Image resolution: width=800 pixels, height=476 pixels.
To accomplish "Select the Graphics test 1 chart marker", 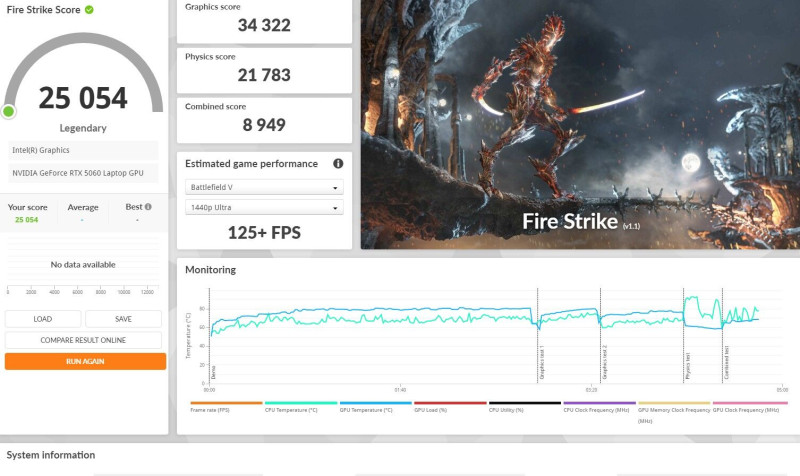I will (x=542, y=363).
